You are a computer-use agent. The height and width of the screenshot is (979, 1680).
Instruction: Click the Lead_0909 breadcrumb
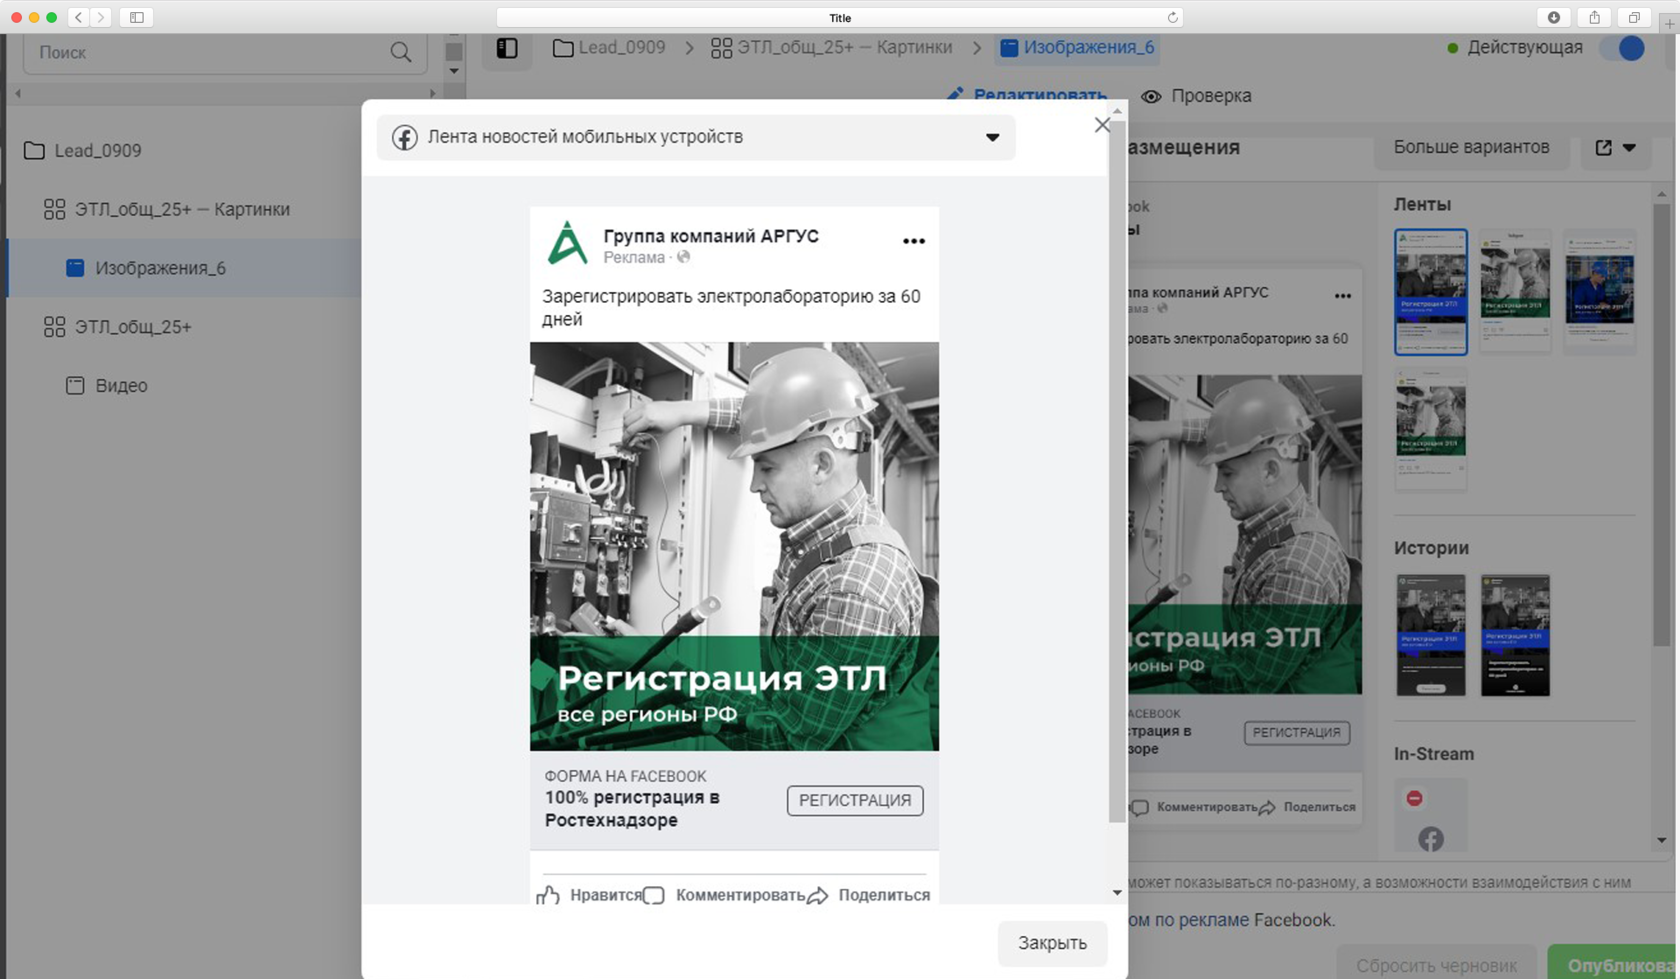coord(609,47)
